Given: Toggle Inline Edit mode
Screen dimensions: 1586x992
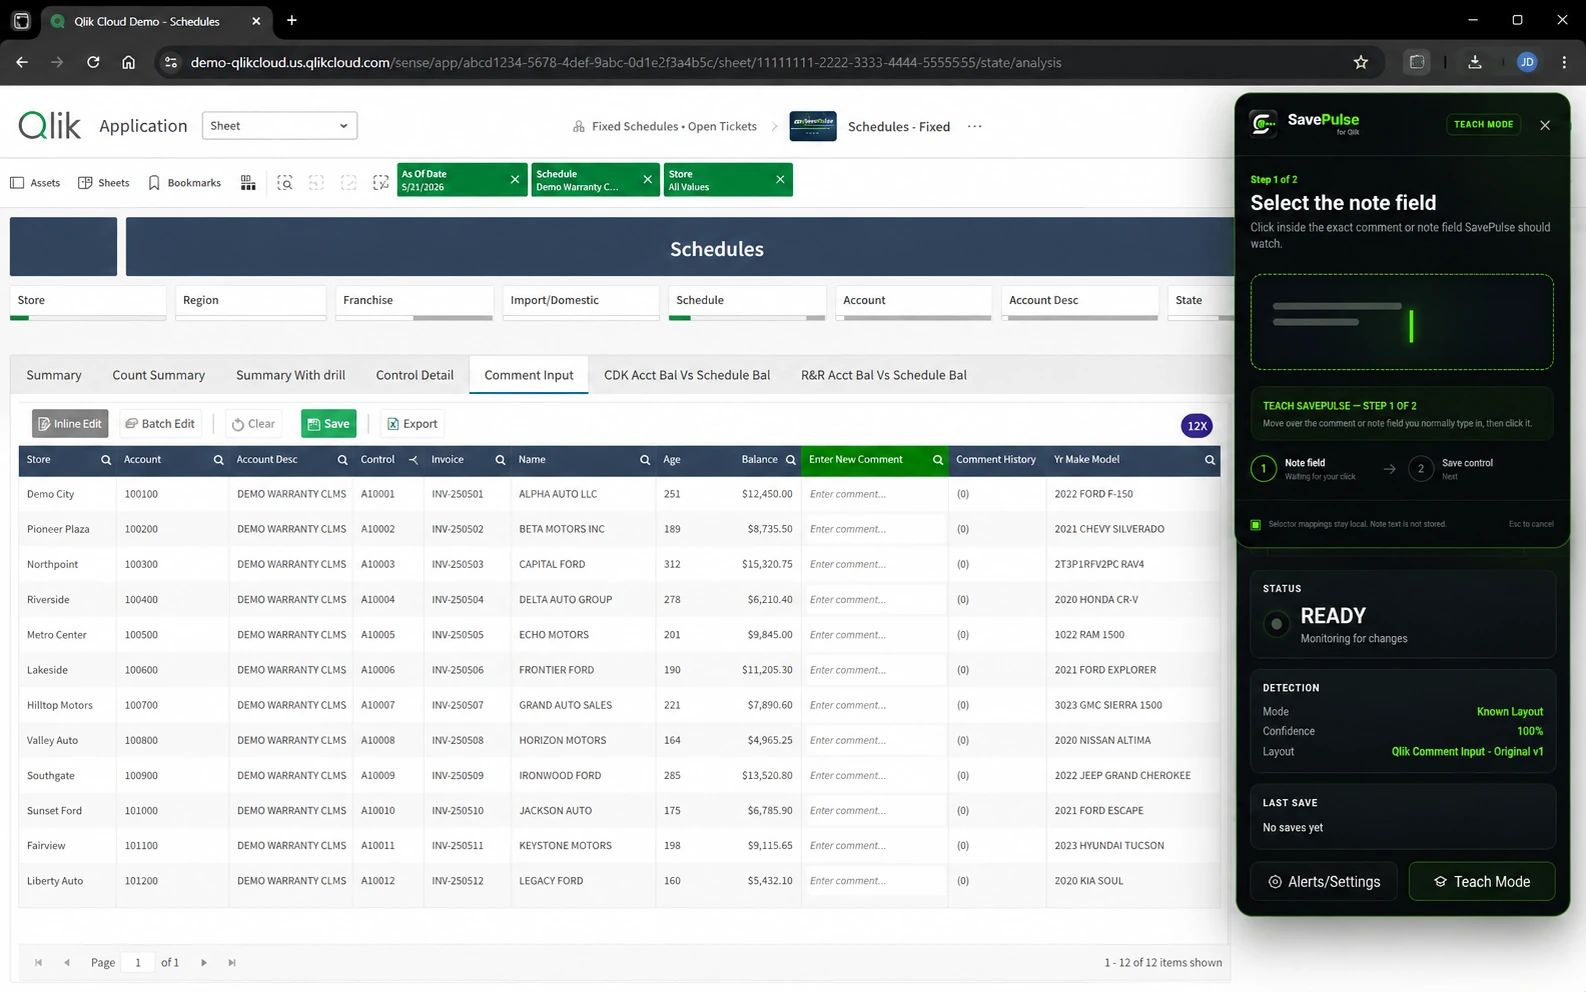Looking at the screenshot, I should 70,424.
